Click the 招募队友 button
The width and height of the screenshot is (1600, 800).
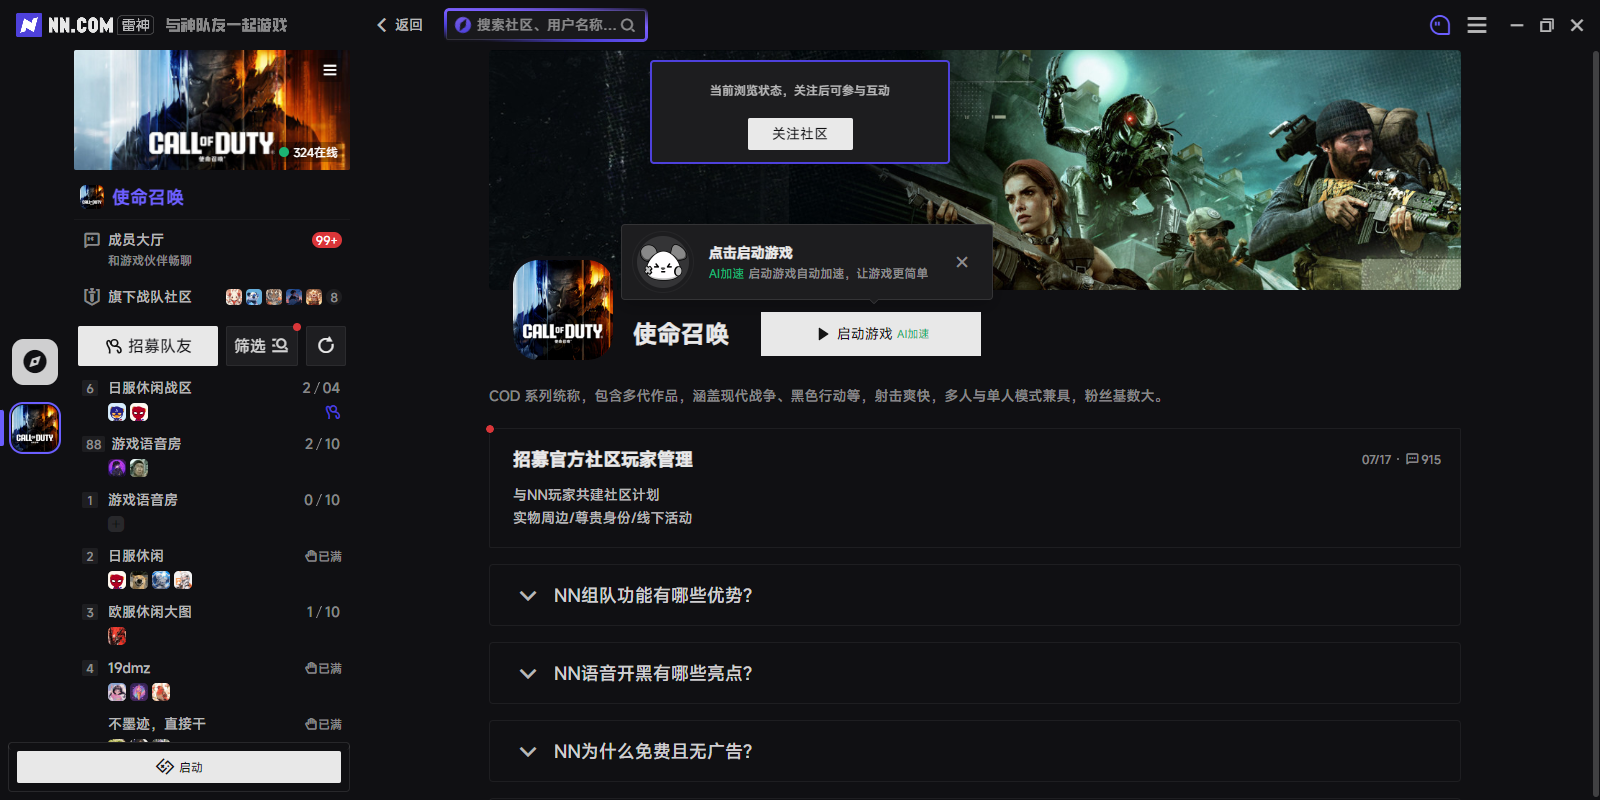point(148,346)
